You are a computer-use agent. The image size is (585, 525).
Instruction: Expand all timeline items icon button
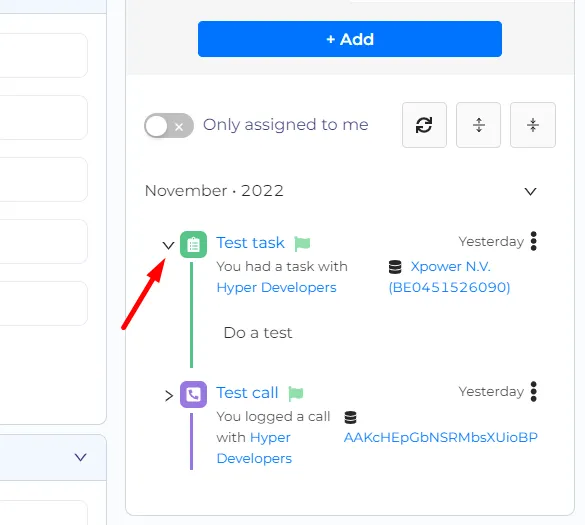pyautogui.click(x=478, y=125)
